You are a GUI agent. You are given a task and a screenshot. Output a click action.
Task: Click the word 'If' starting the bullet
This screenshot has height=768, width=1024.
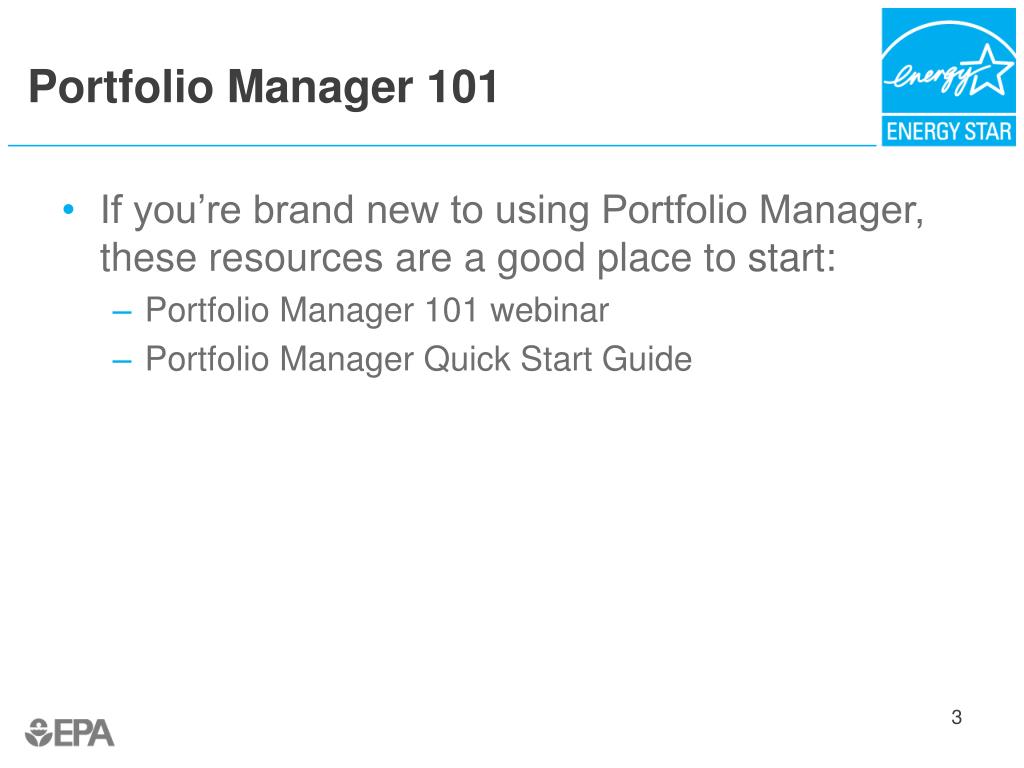click(x=110, y=212)
